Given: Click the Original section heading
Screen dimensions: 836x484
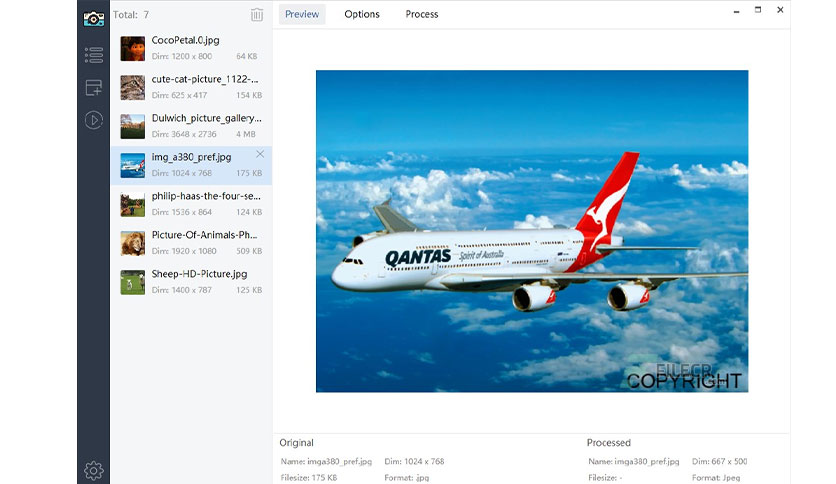Looking at the screenshot, I should (x=296, y=443).
